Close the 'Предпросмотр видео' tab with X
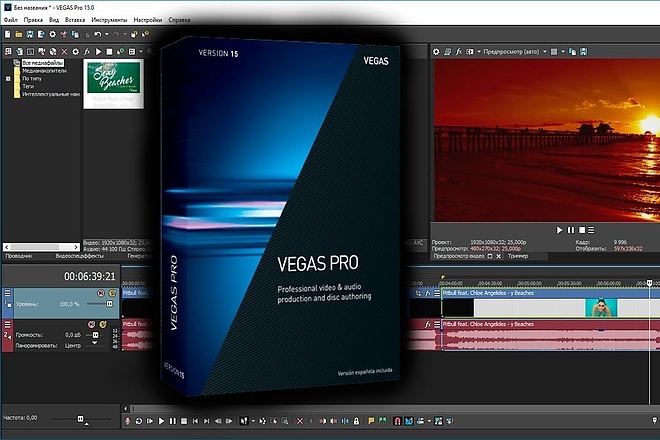Screen dimensions: 660x440 pyautogui.click(x=499, y=256)
